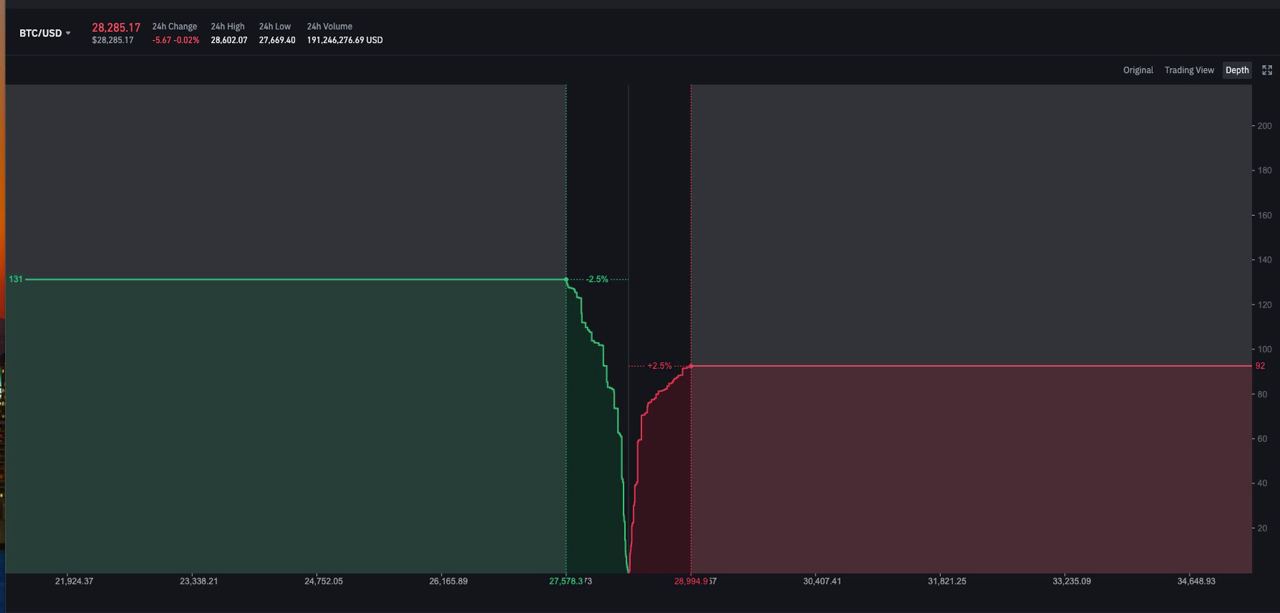The image size is (1280, 613).
Task: Click the red 92 ask depth label
Action: click(x=1260, y=366)
